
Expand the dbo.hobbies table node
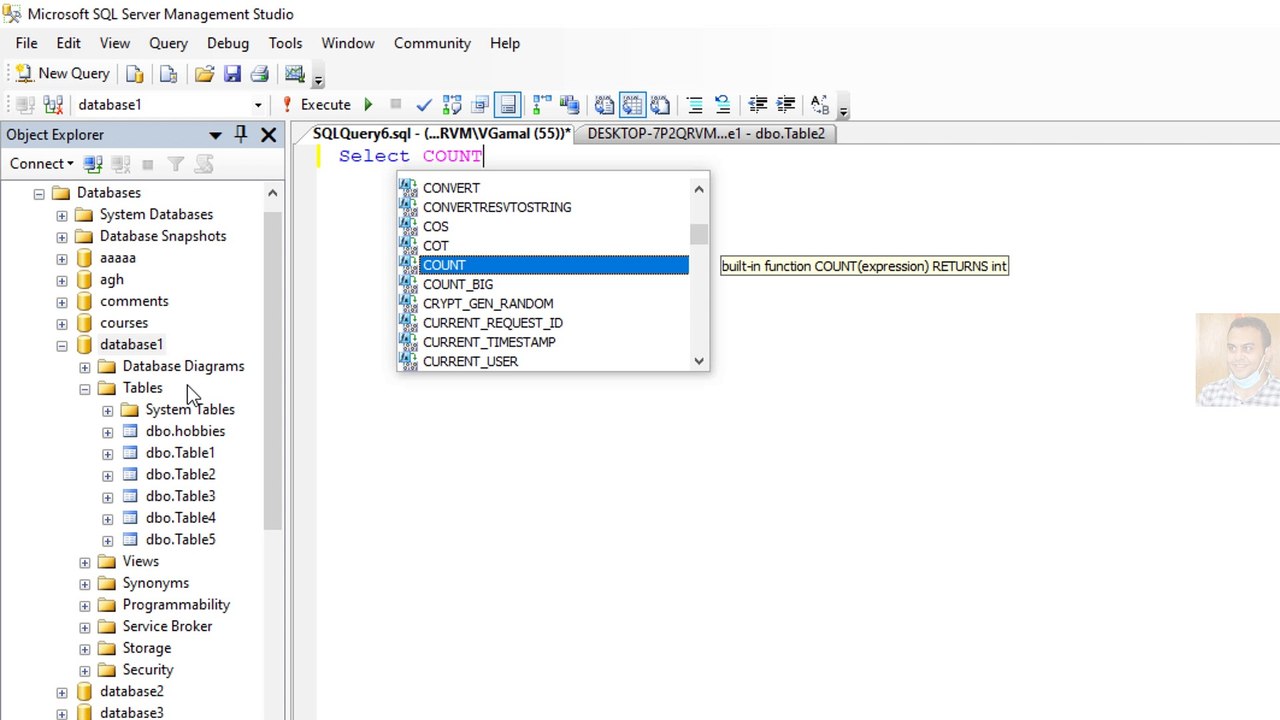point(108,432)
